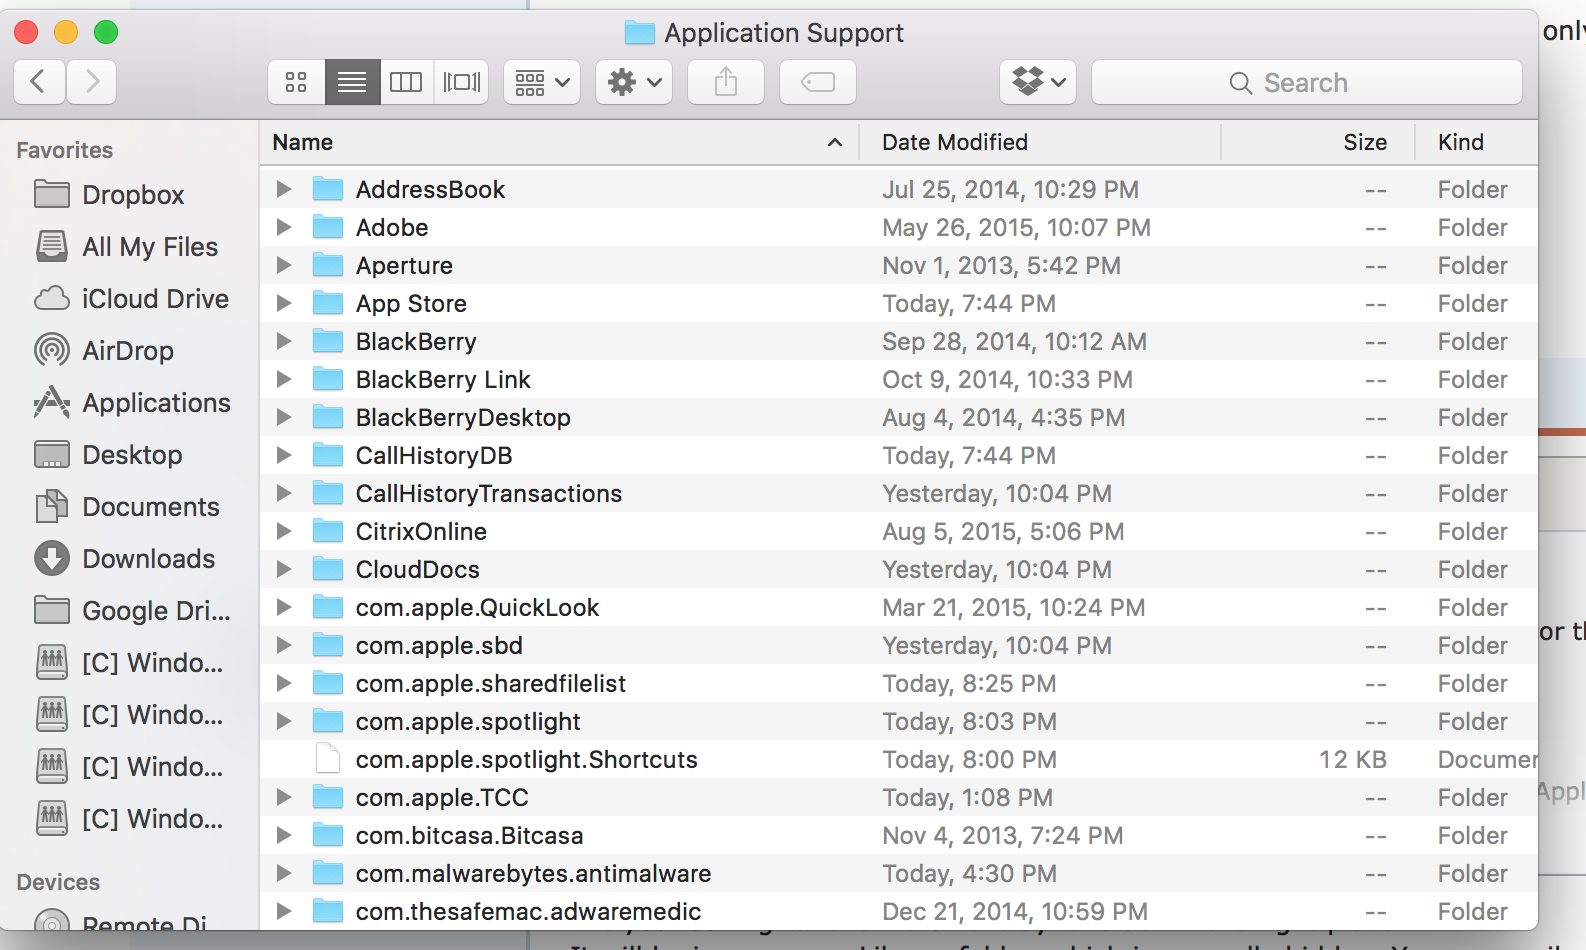This screenshot has height=950, width=1586.
Task: Open Downloads in sidebar
Action: coord(124,559)
